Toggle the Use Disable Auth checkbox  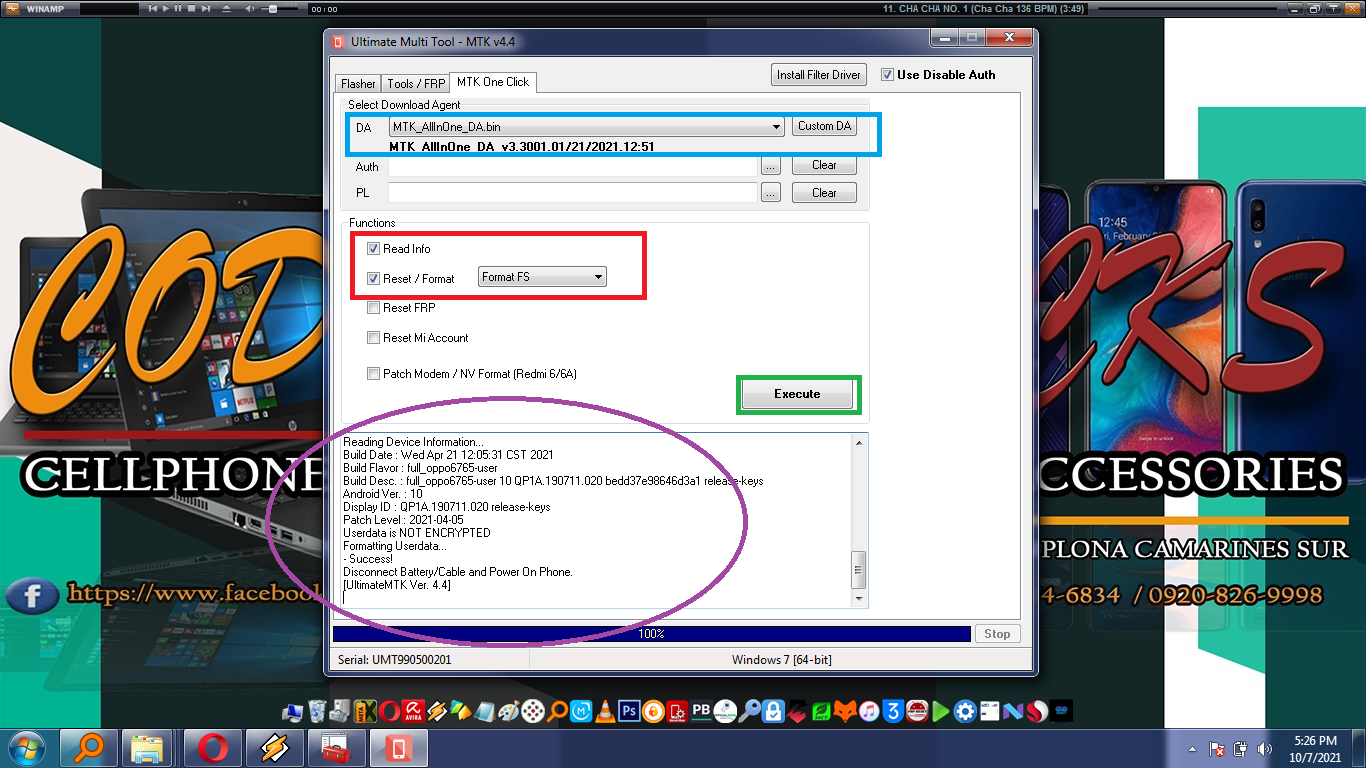[887, 75]
